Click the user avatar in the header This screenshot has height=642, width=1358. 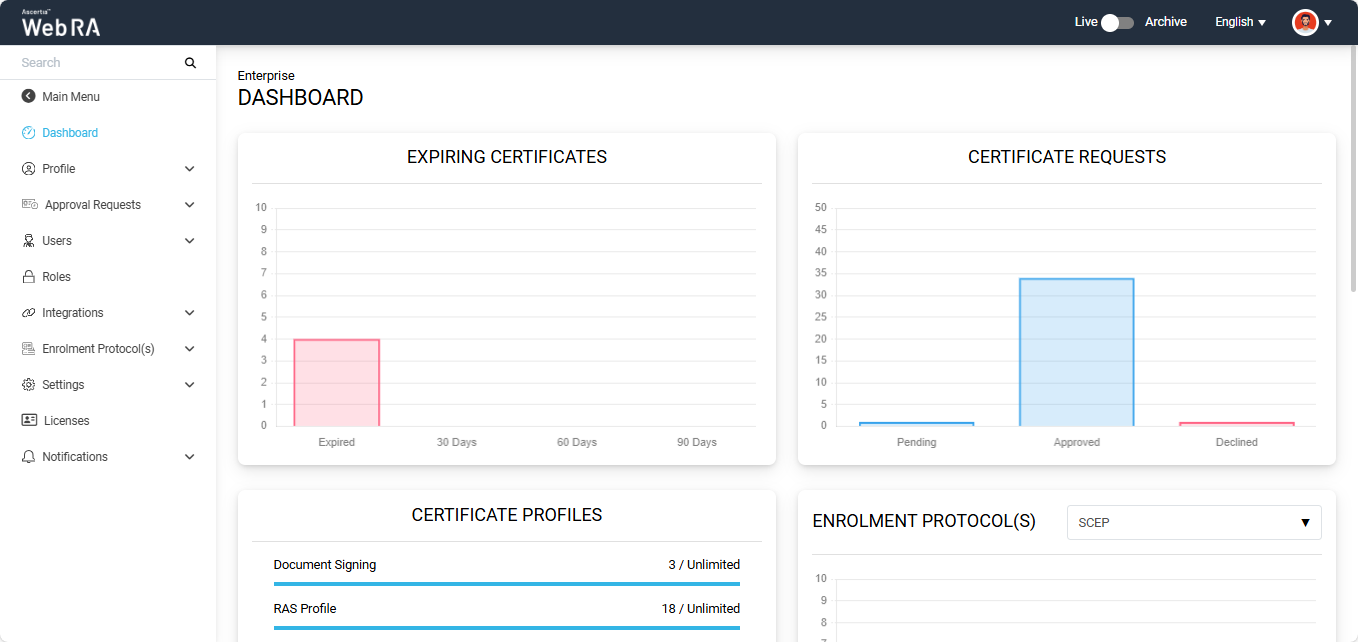coord(1305,22)
